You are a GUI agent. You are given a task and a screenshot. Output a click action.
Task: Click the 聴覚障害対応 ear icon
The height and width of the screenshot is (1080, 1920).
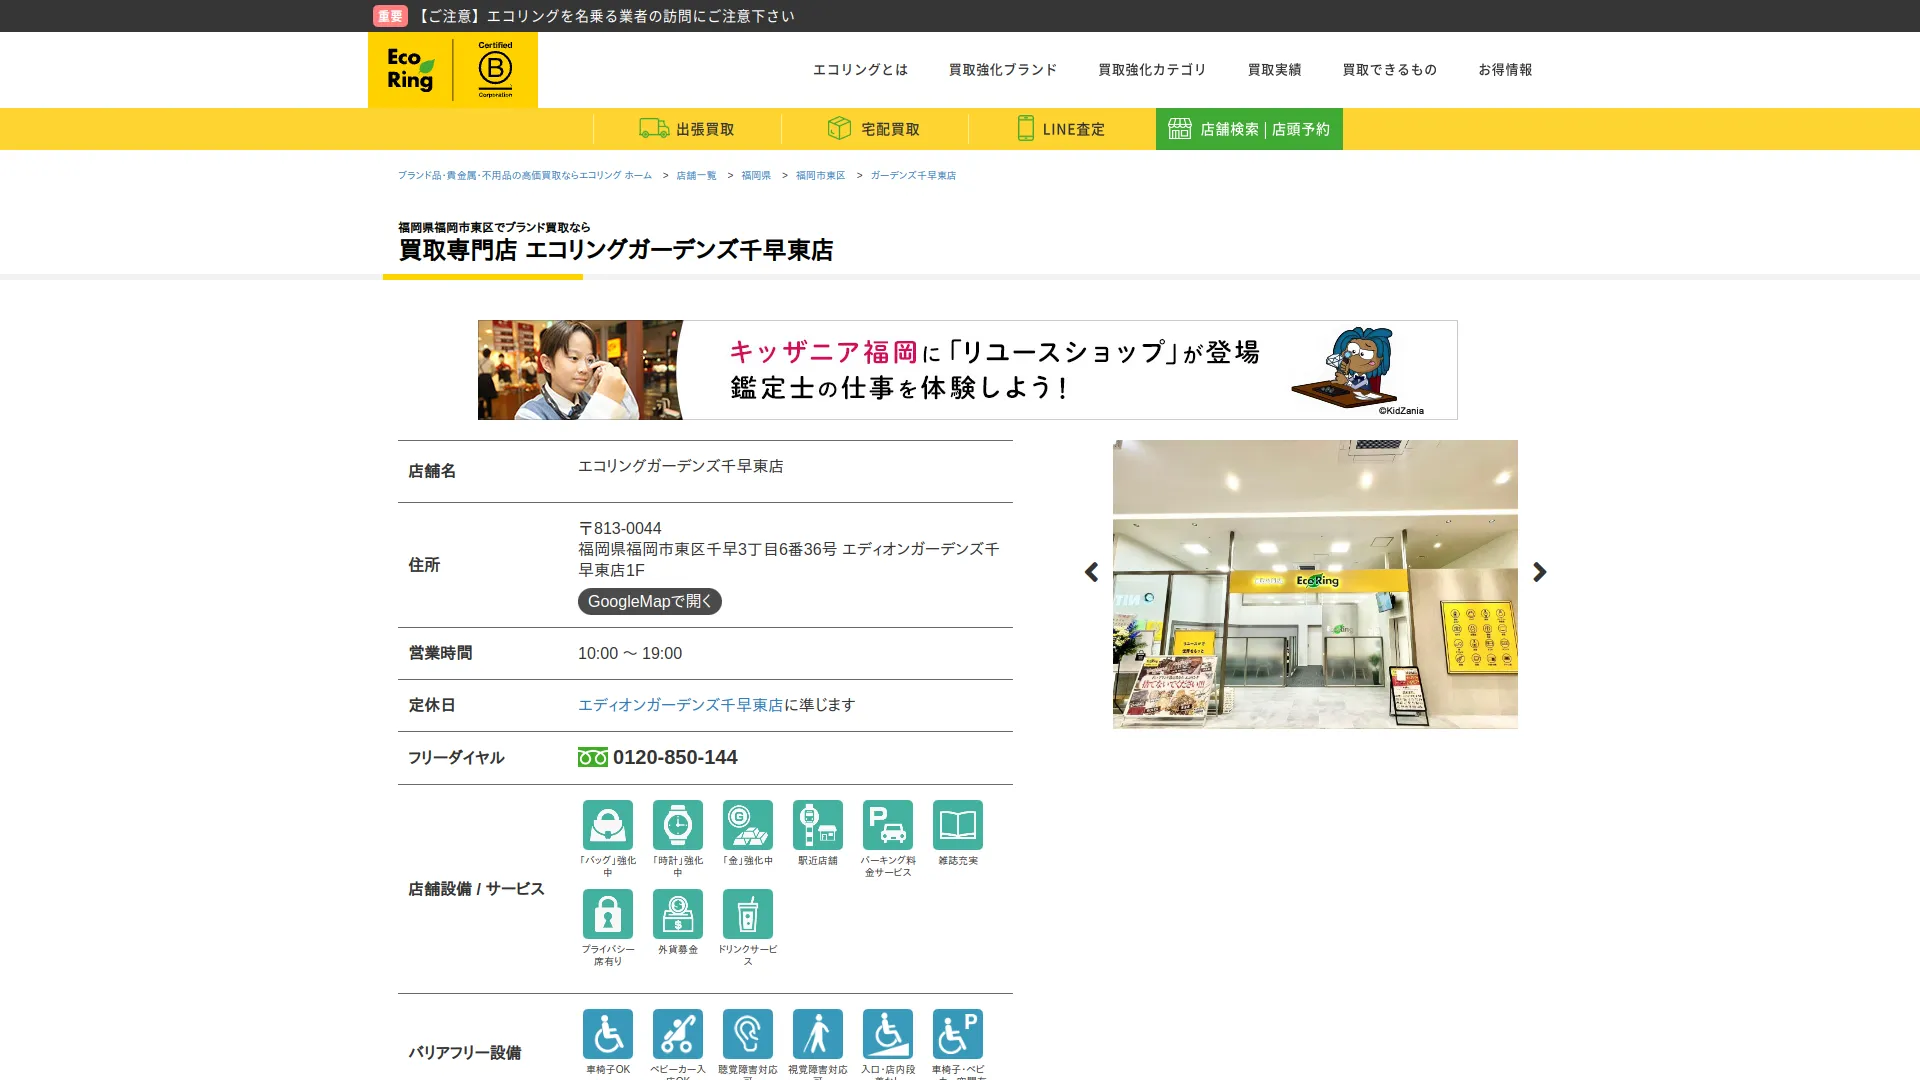pyautogui.click(x=748, y=1034)
